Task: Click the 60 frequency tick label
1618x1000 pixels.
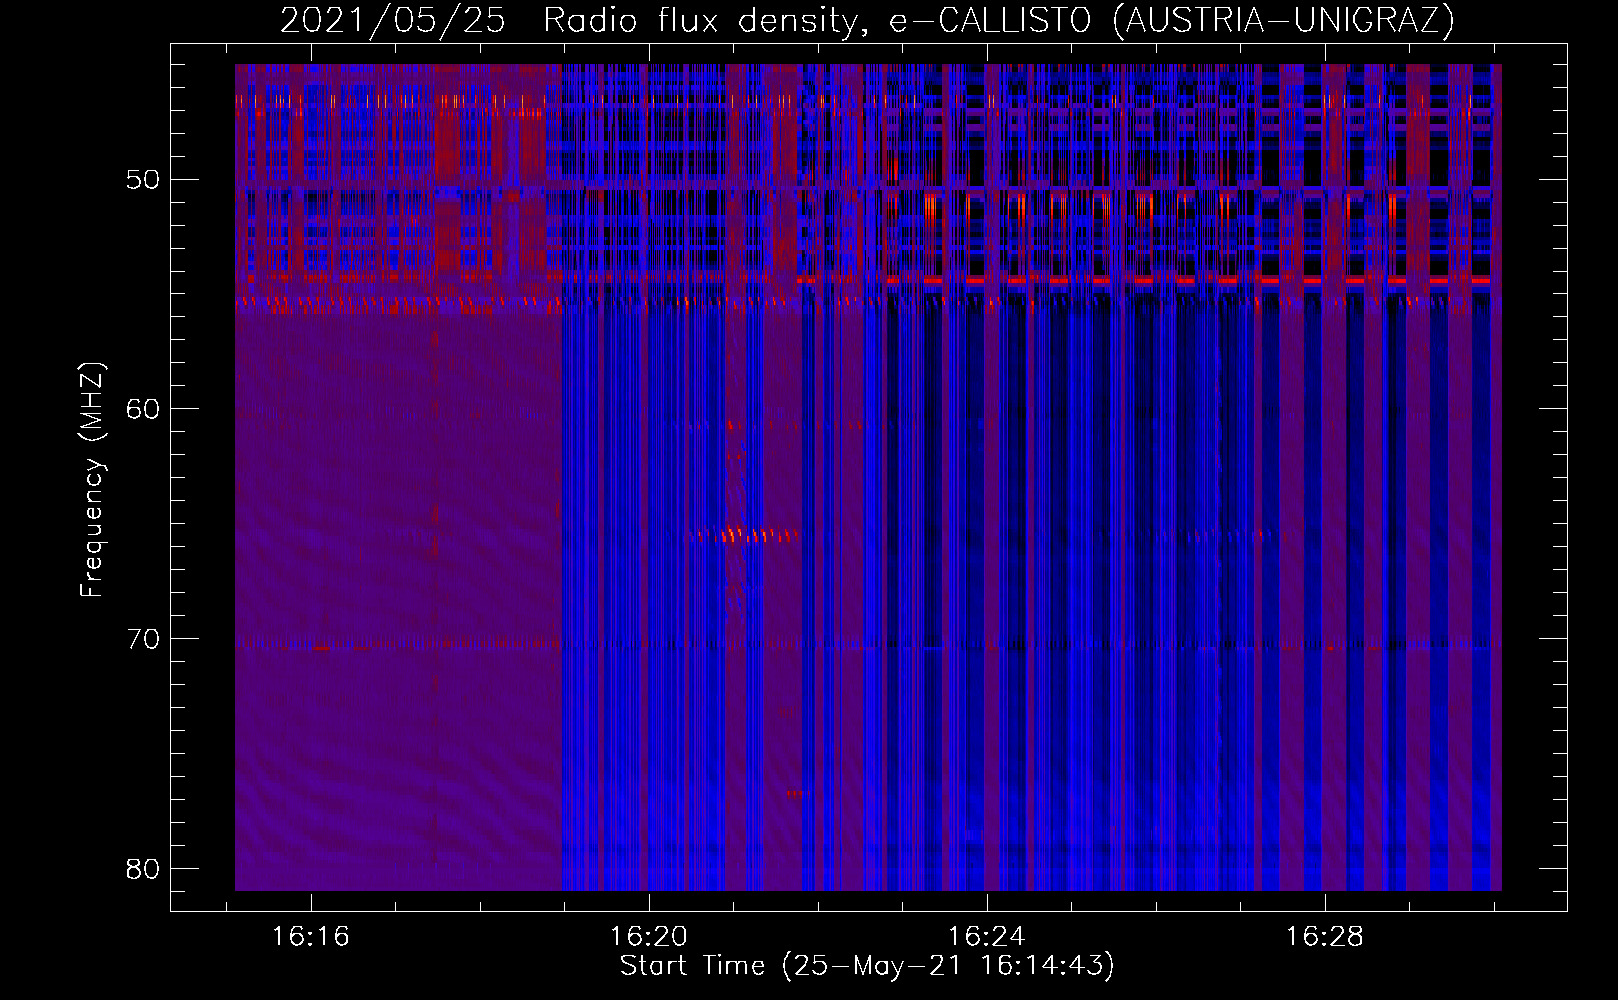Action: coord(143,409)
